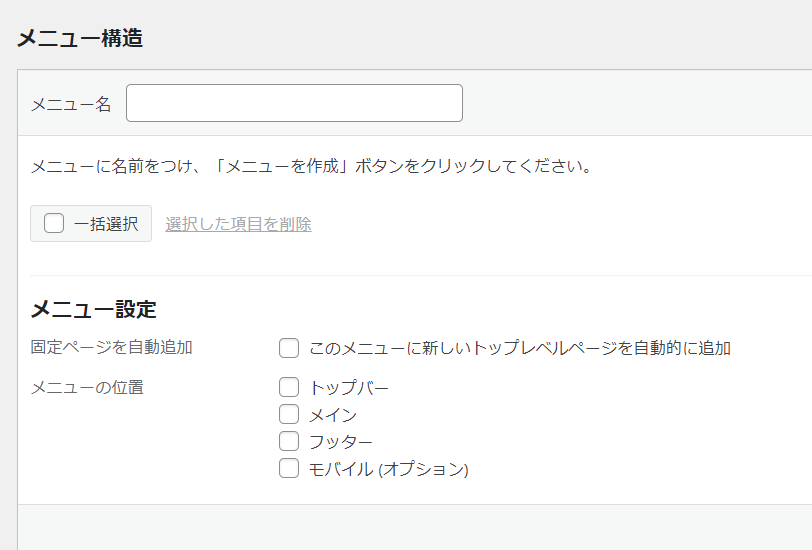Screen dimensions: 812x550
Task: Check the モバイル (オプション) checkbox
Action: point(289,468)
